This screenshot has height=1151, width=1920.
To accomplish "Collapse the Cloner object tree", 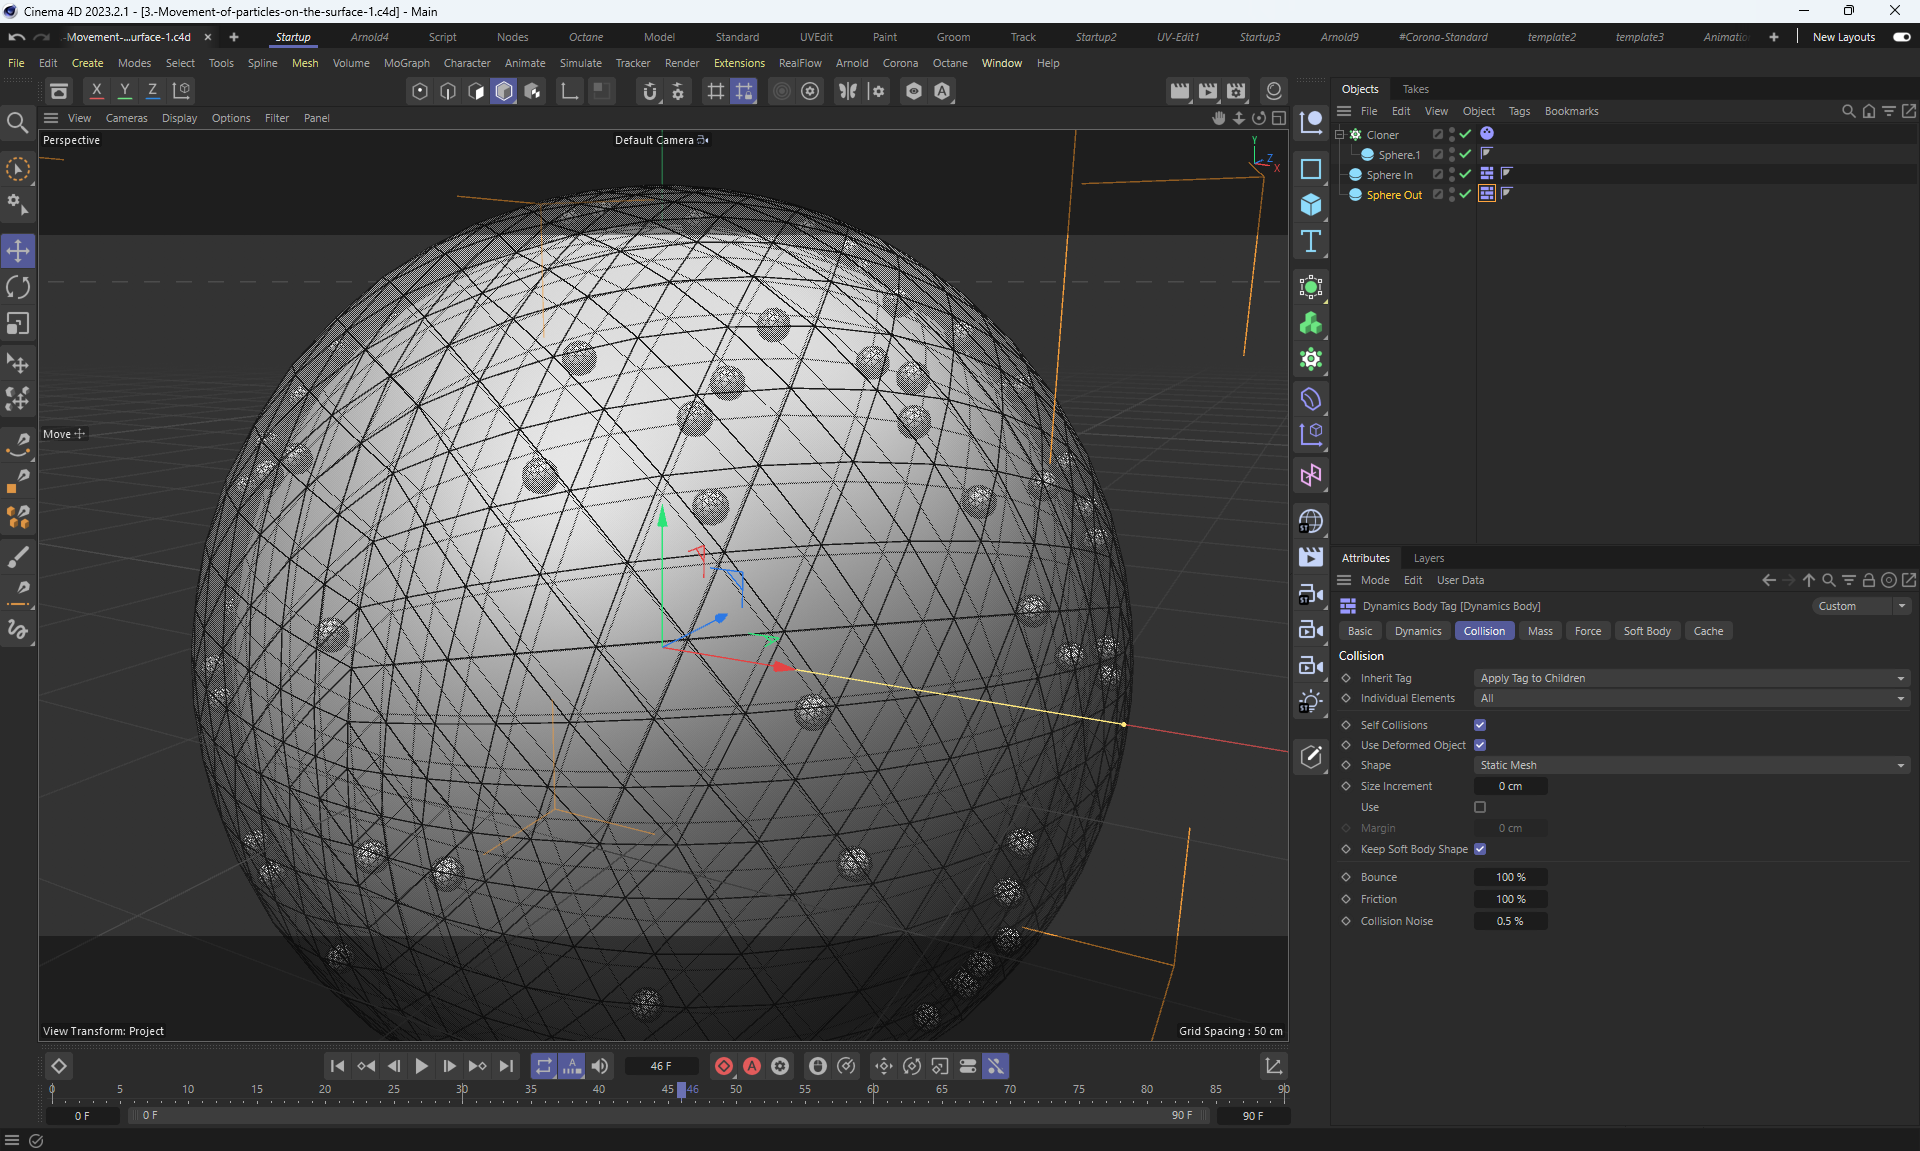I will click(1339, 134).
